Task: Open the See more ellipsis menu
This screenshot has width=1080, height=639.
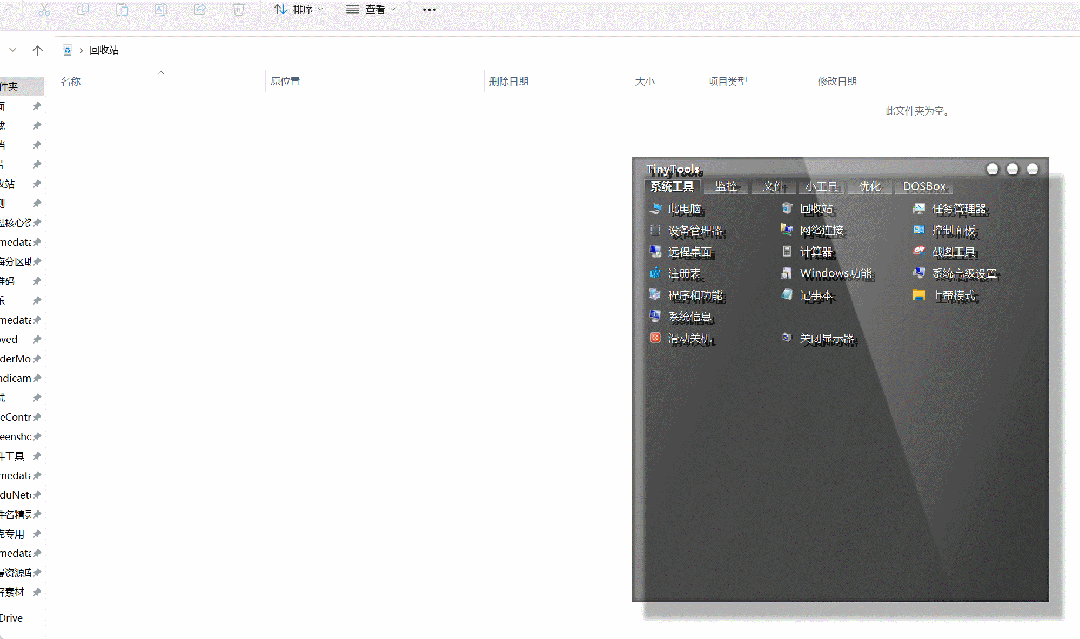Action: pyautogui.click(x=429, y=10)
